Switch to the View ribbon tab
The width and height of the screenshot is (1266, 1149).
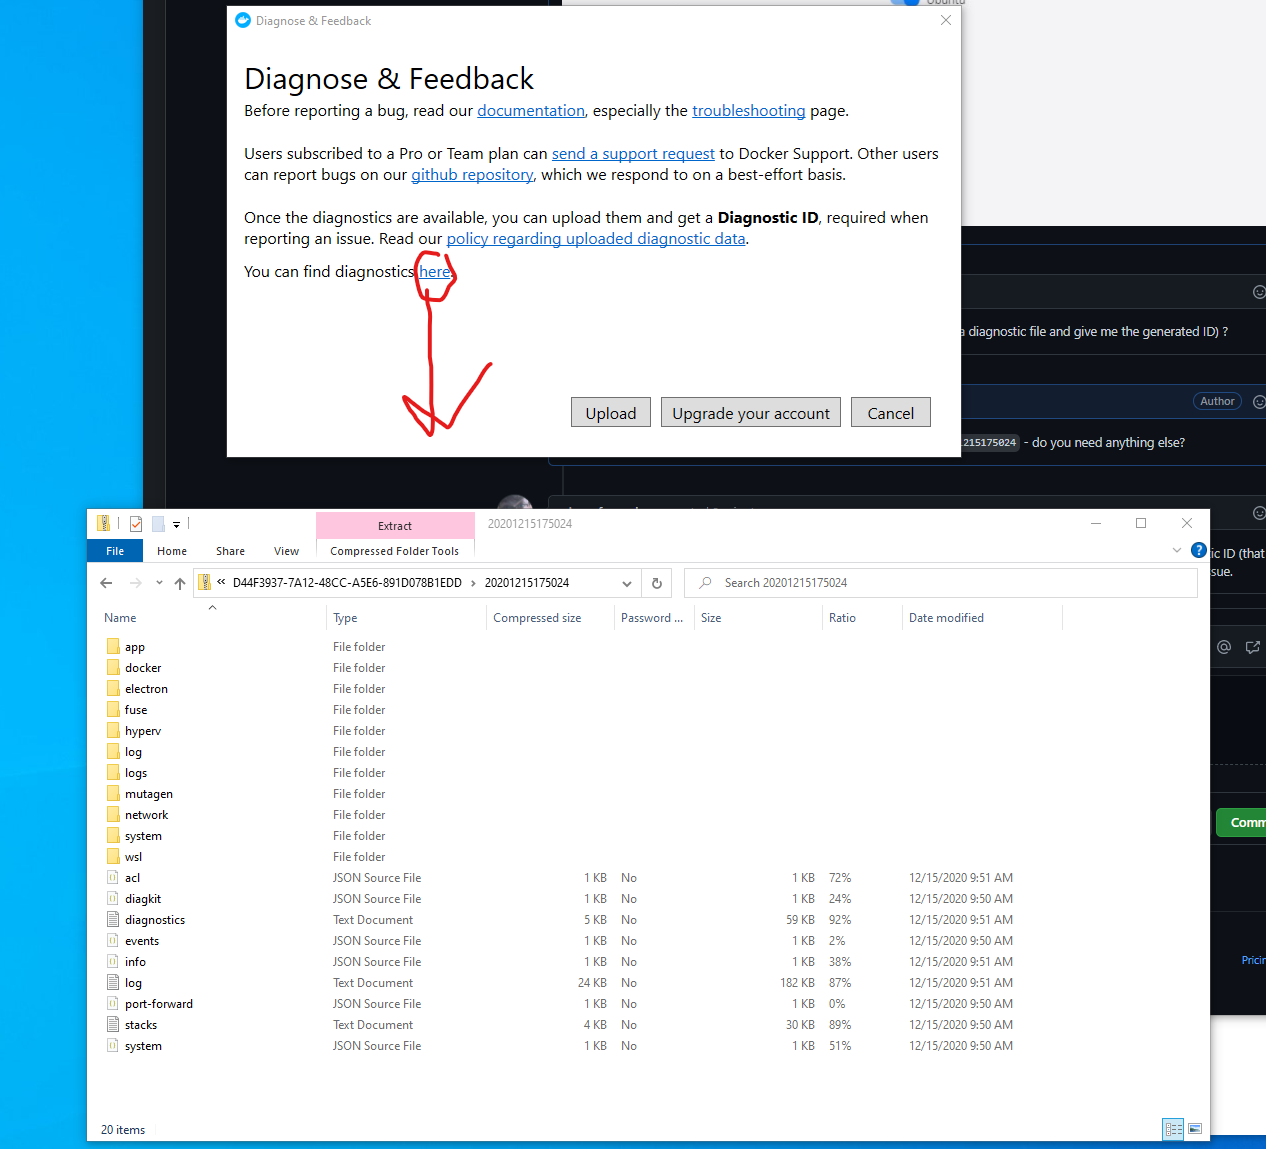286,550
